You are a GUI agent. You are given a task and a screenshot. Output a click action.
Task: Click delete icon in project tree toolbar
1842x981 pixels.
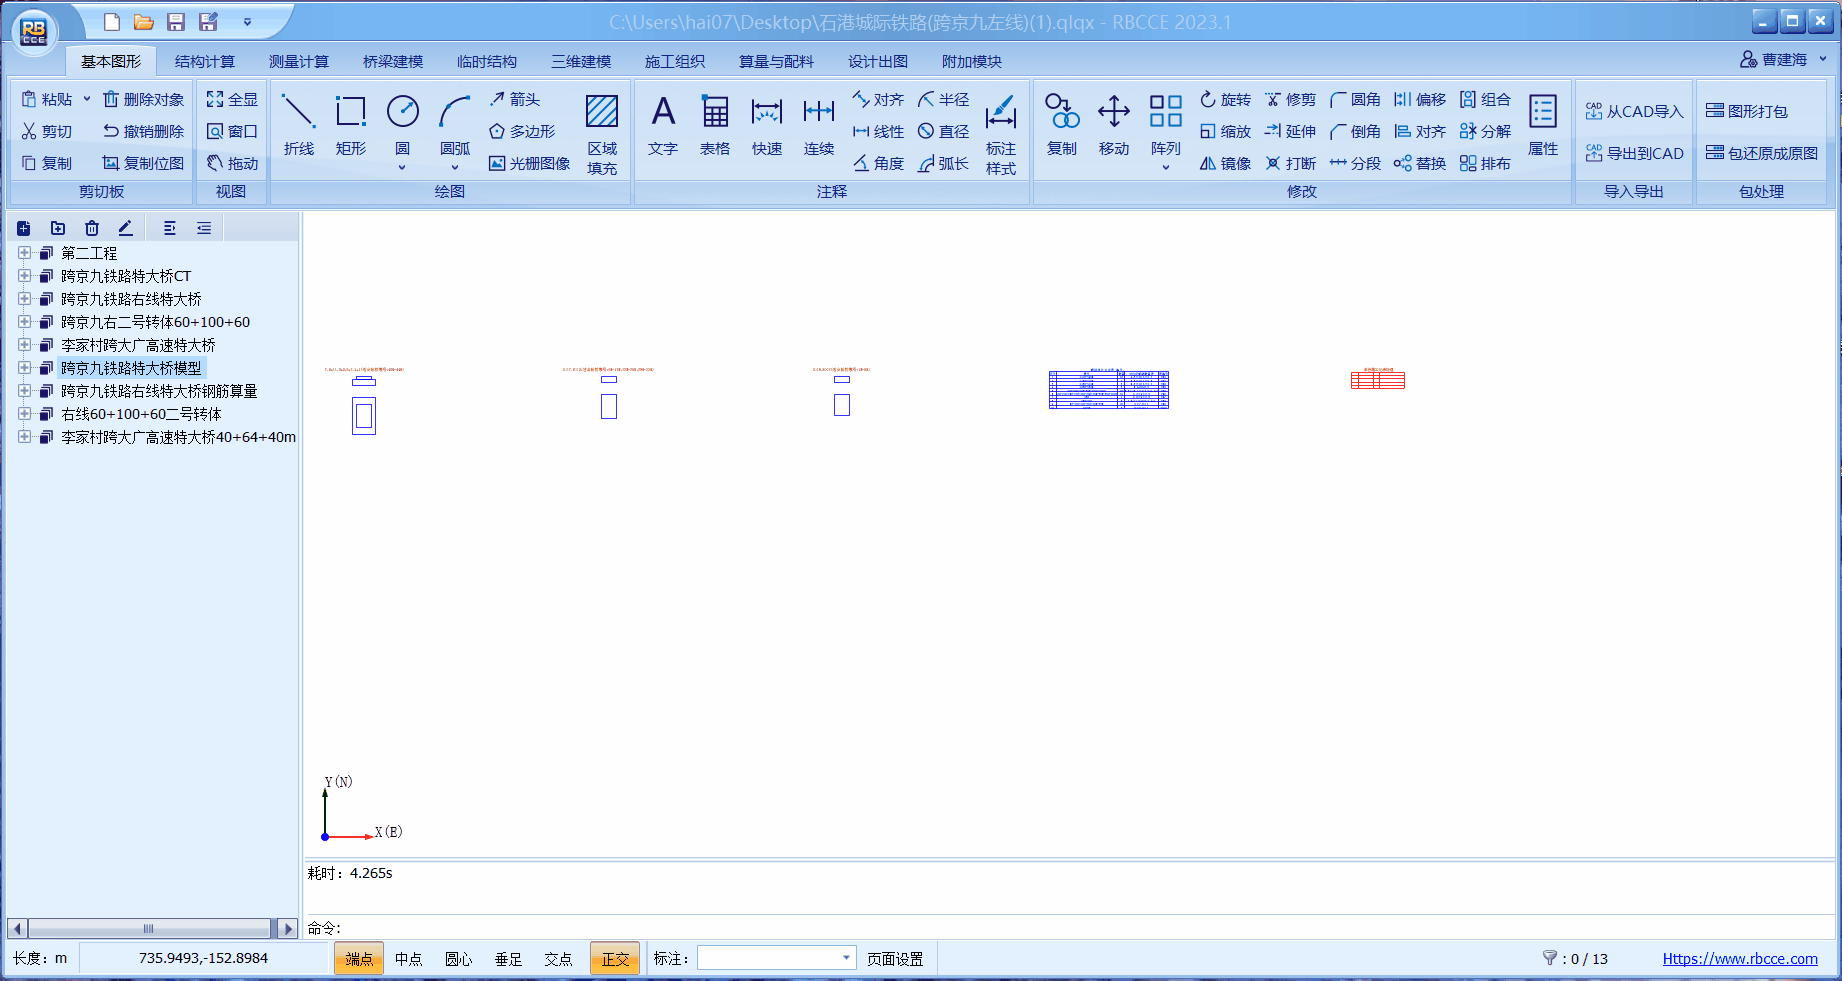click(92, 228)
